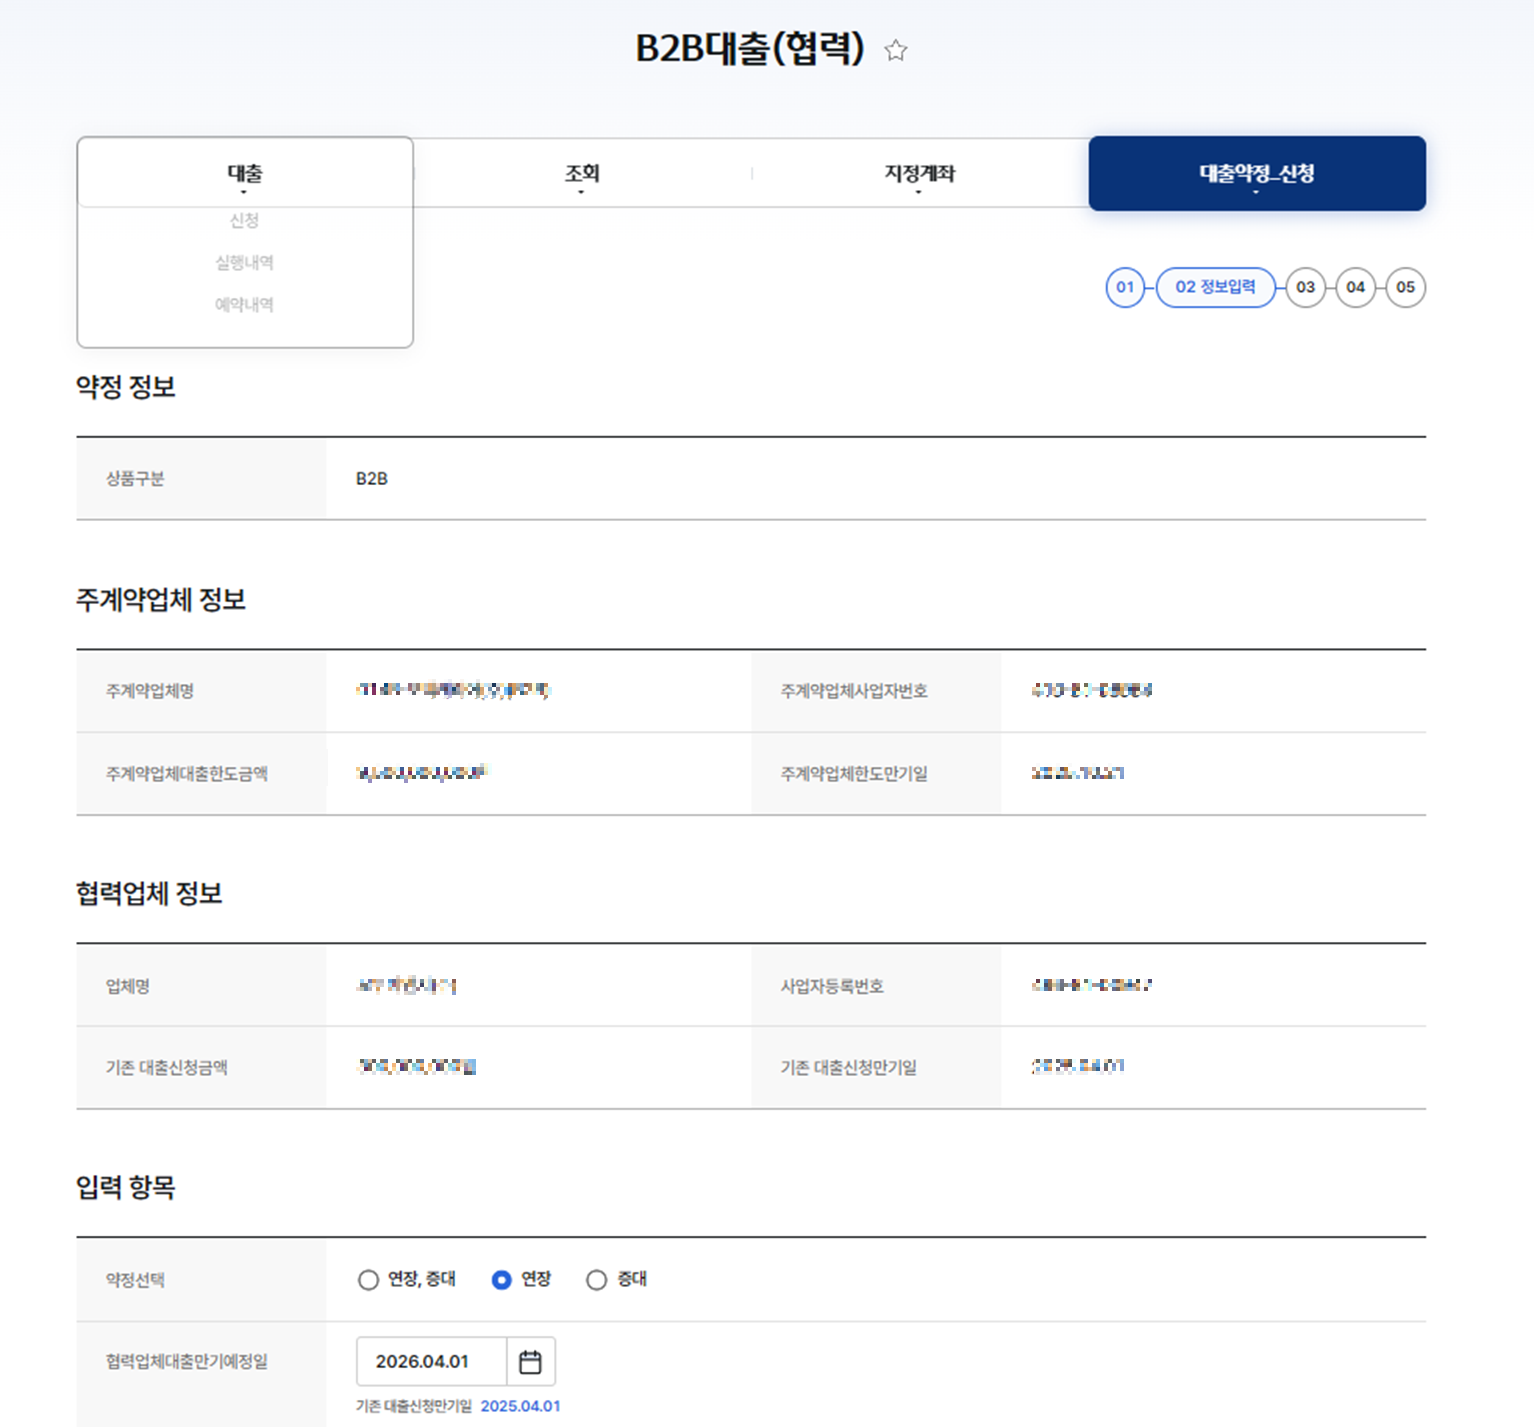The height and width of the screenshot is (1427, 1534).
Task: Expand the 지정계좌 menu tab
Action: tap(919, 173)
